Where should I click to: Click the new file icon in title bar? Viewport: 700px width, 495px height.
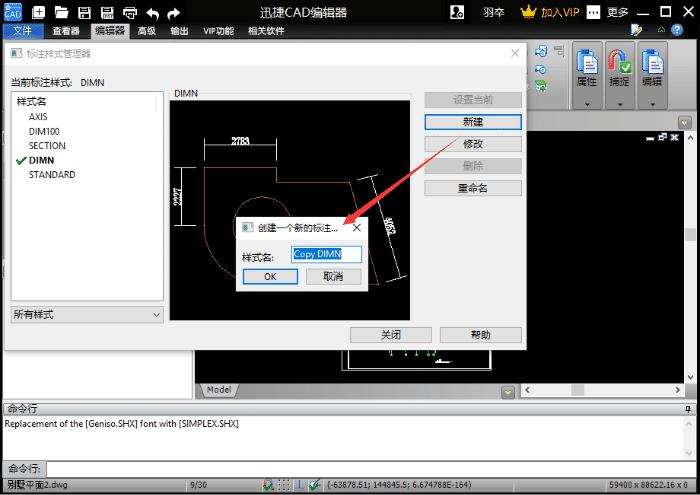coord(38,13)
